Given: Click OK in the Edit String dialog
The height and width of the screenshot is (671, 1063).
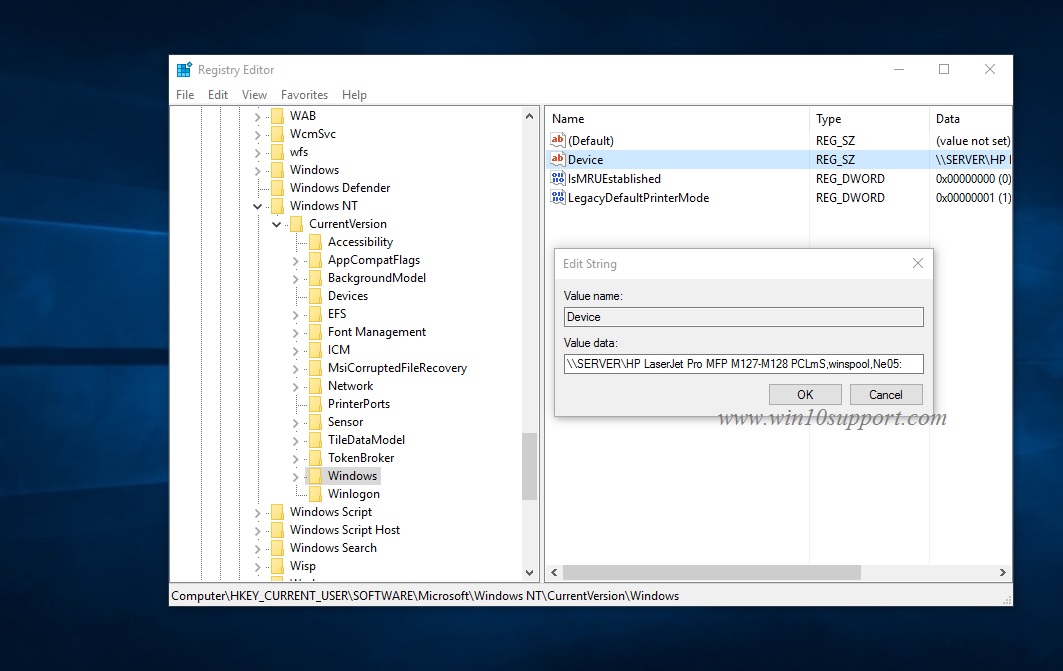Looking at the screenshot, I should pos(805,394).
